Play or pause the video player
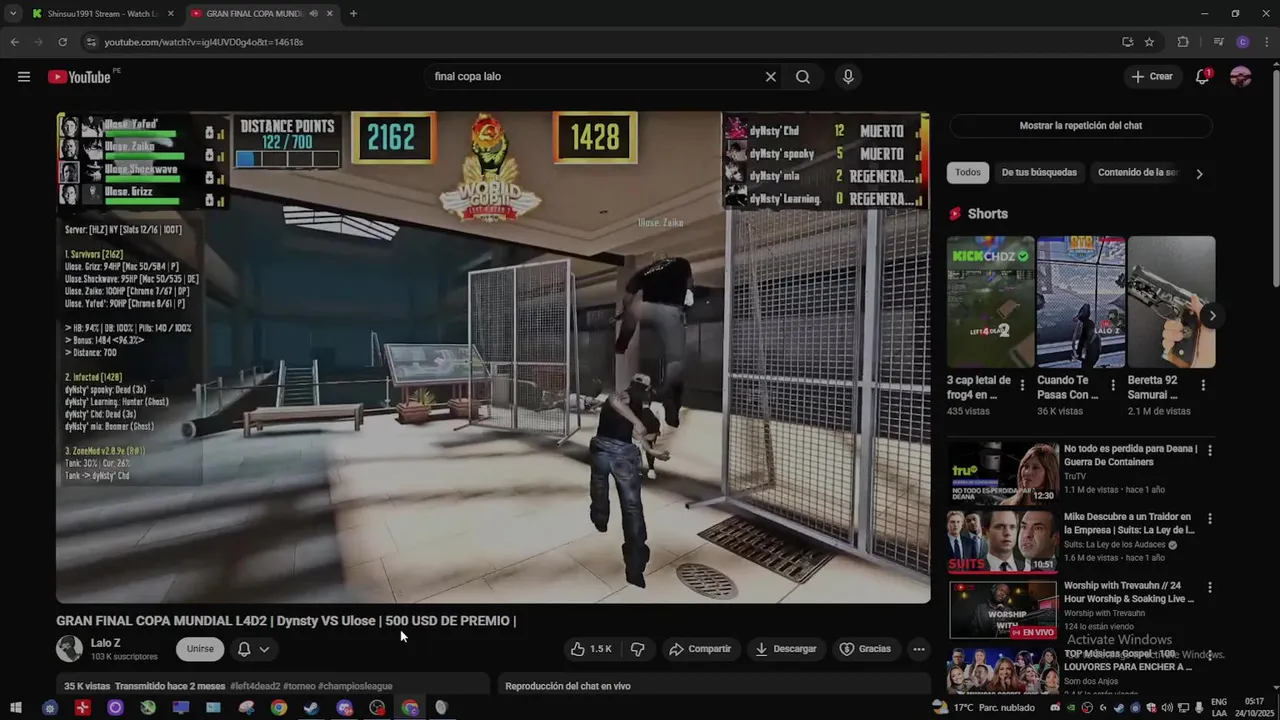The width and height of the screenshot is (1280, 720). (x=493, y=357)
